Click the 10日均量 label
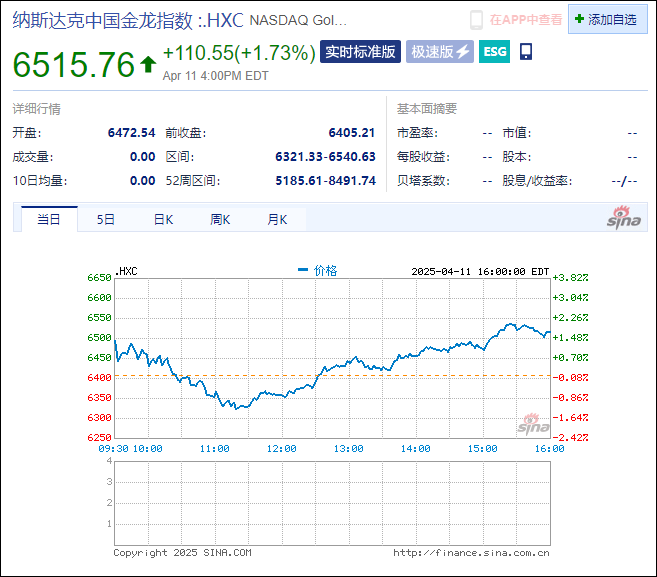657x577 pixels. (x=40, y=181)
